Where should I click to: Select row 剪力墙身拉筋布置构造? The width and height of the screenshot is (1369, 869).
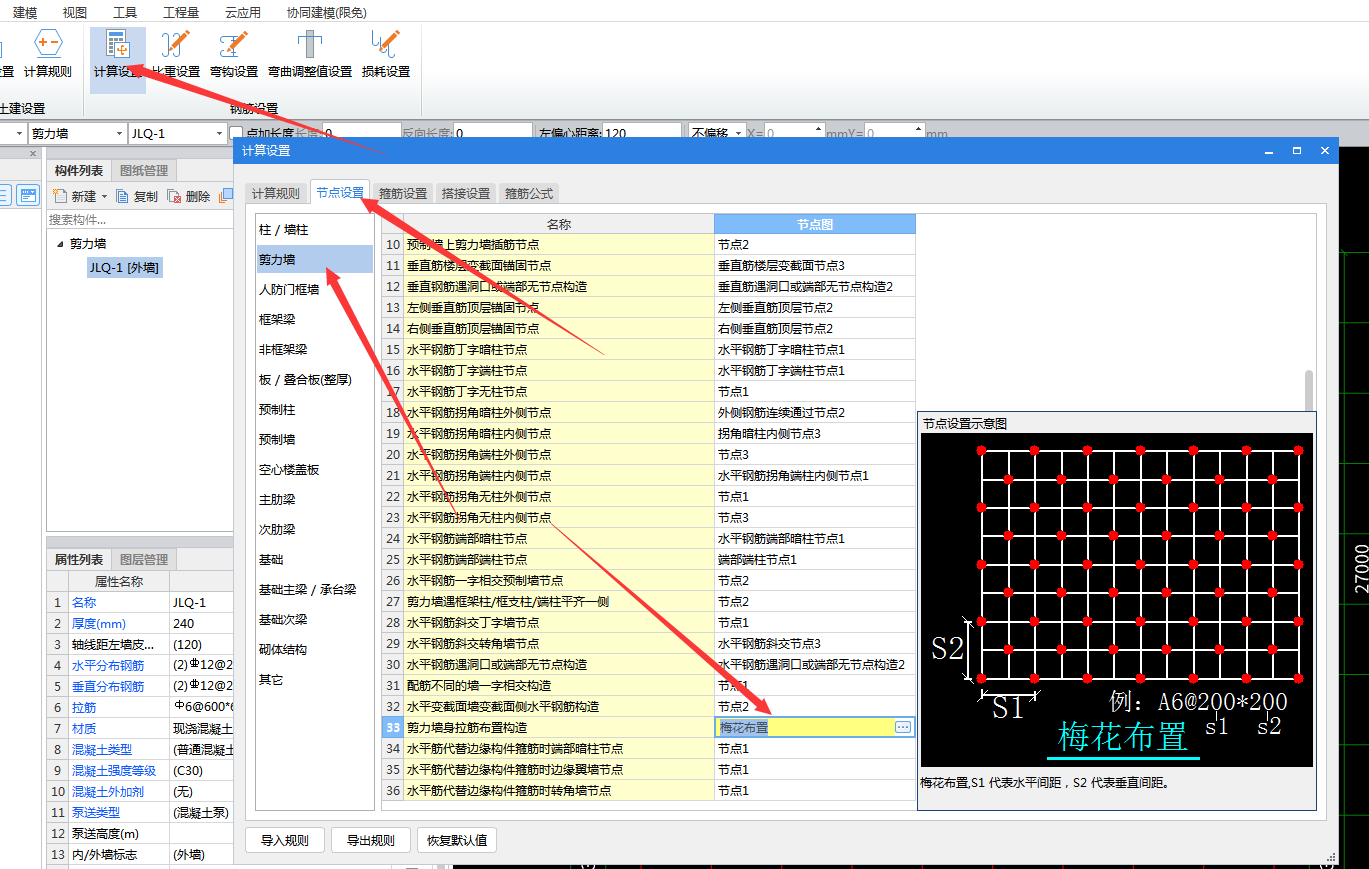559,728
